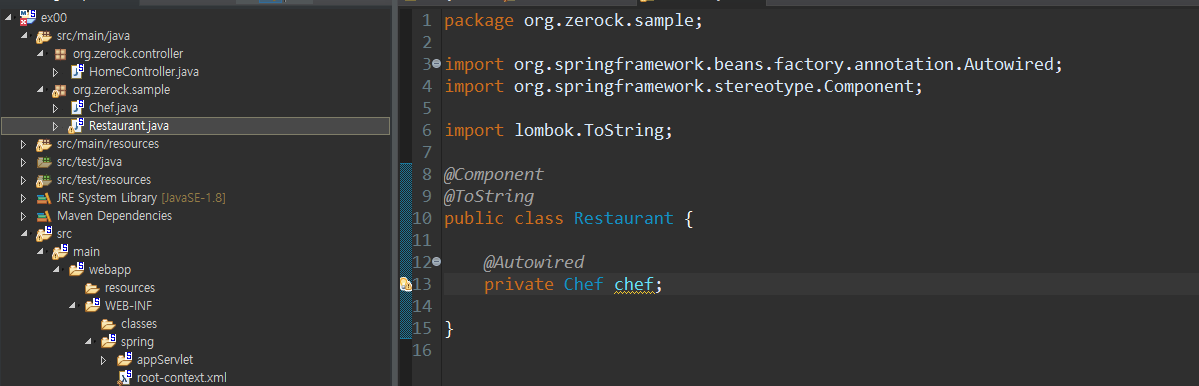This screenshot has width=1199, height=386.
Task: Click the Chef.java file icon
Action: point(76,108)
